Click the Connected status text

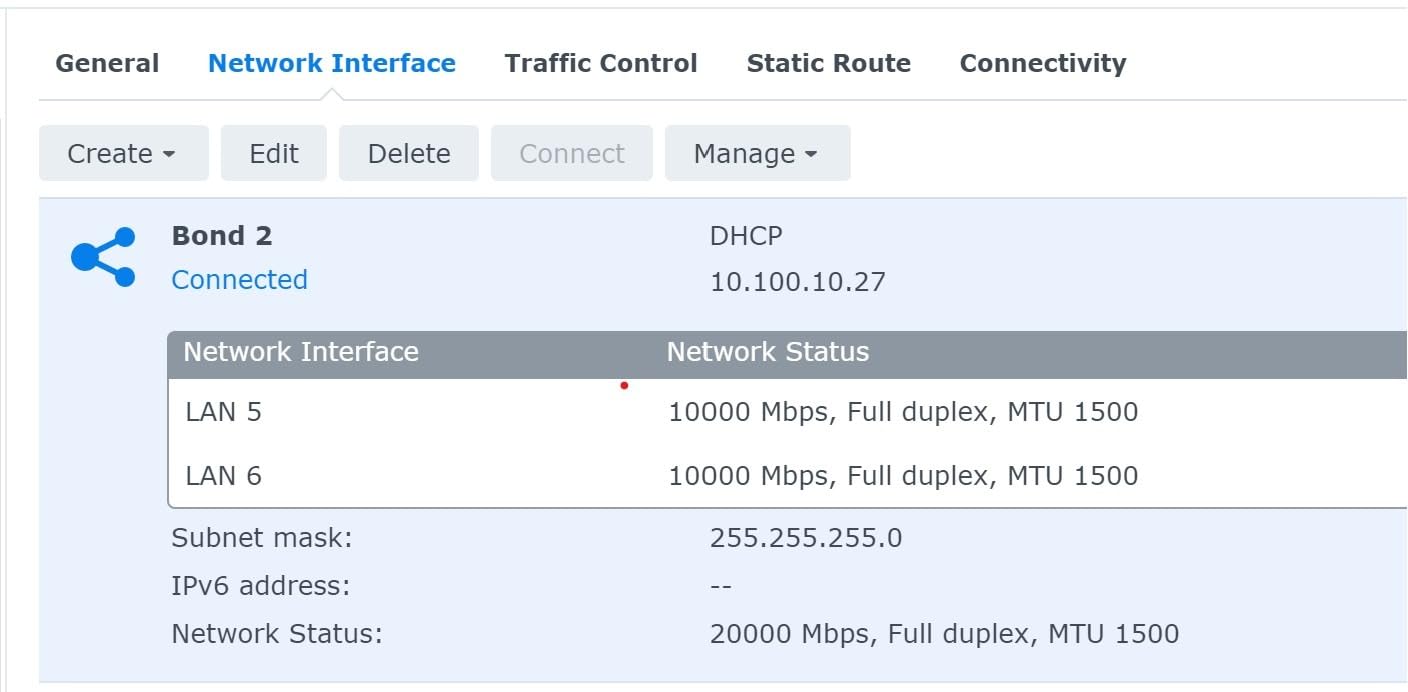point(239,280)
